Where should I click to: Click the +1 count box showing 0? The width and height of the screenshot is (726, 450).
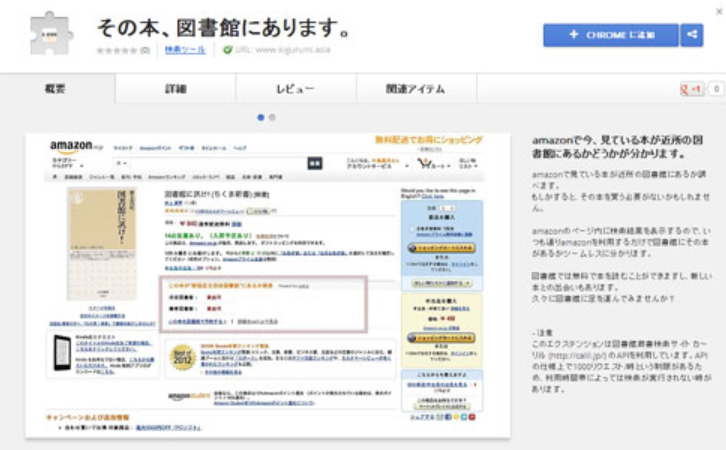click(715, 89)
